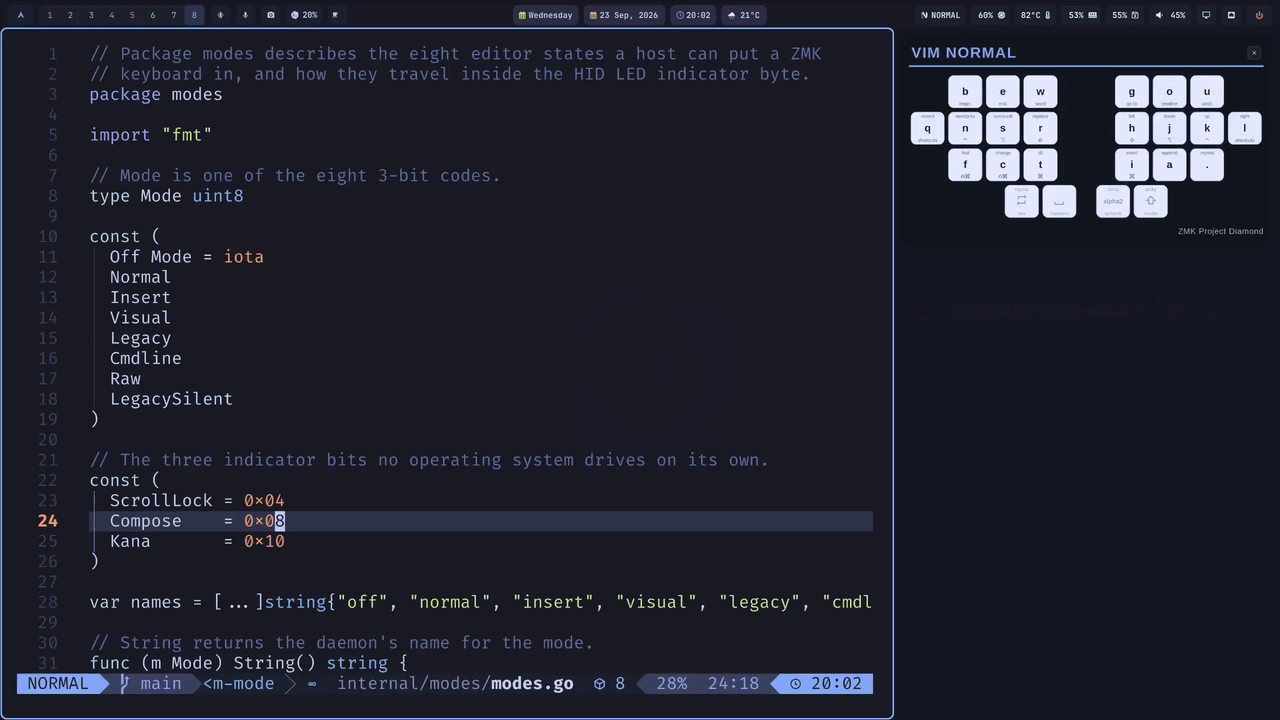Click the 'c' change key

[1003, 165]
